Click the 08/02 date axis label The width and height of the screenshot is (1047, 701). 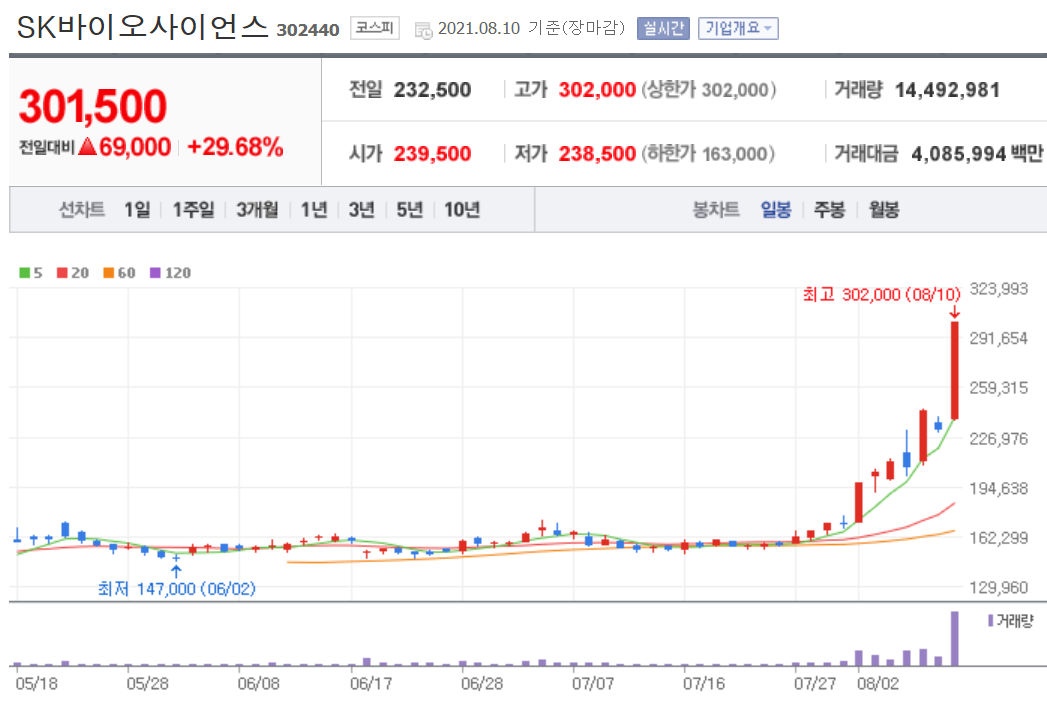click(878, 684)
